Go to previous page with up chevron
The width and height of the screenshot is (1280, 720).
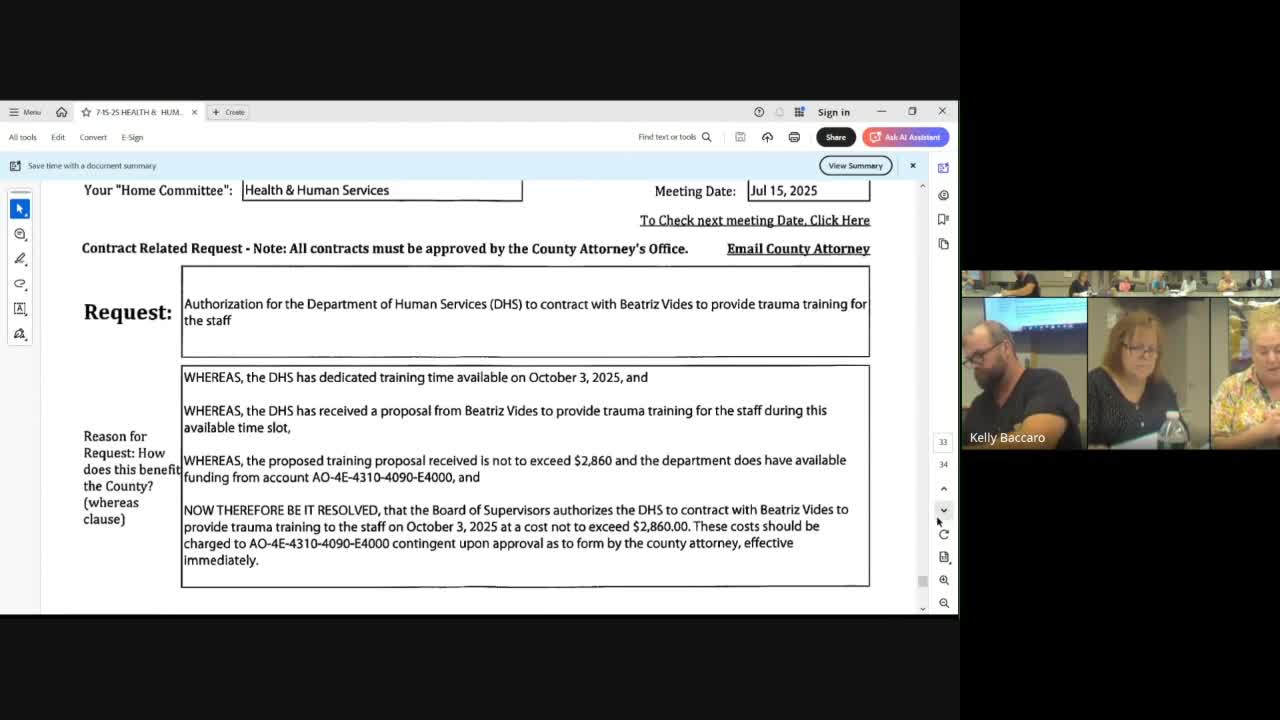click(x=943, y=488)
